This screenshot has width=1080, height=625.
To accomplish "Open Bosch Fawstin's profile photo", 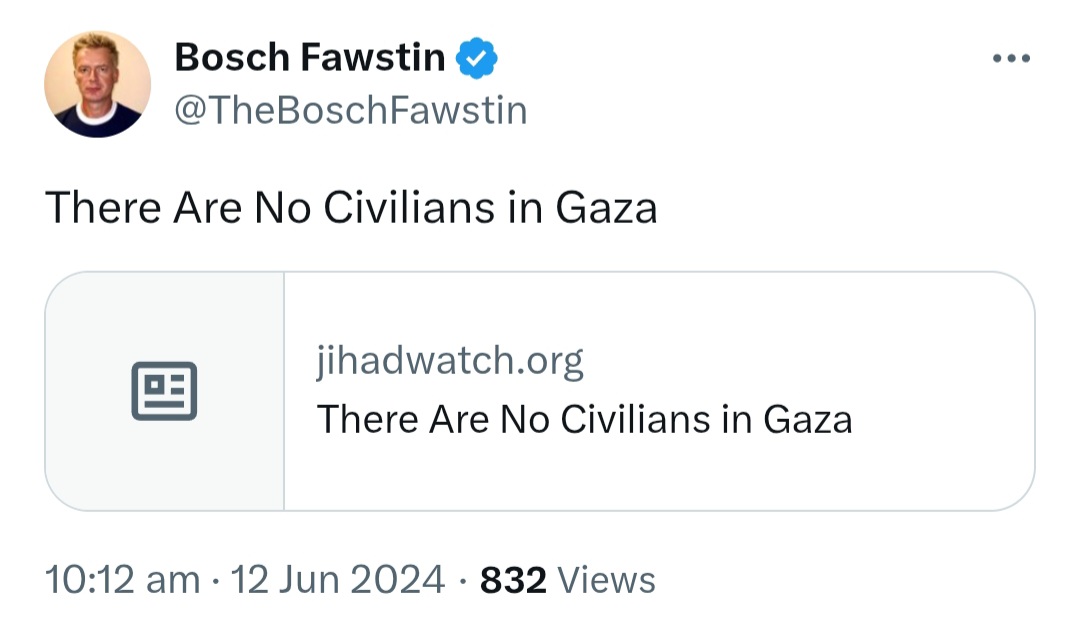I will (x=97, y=84).
